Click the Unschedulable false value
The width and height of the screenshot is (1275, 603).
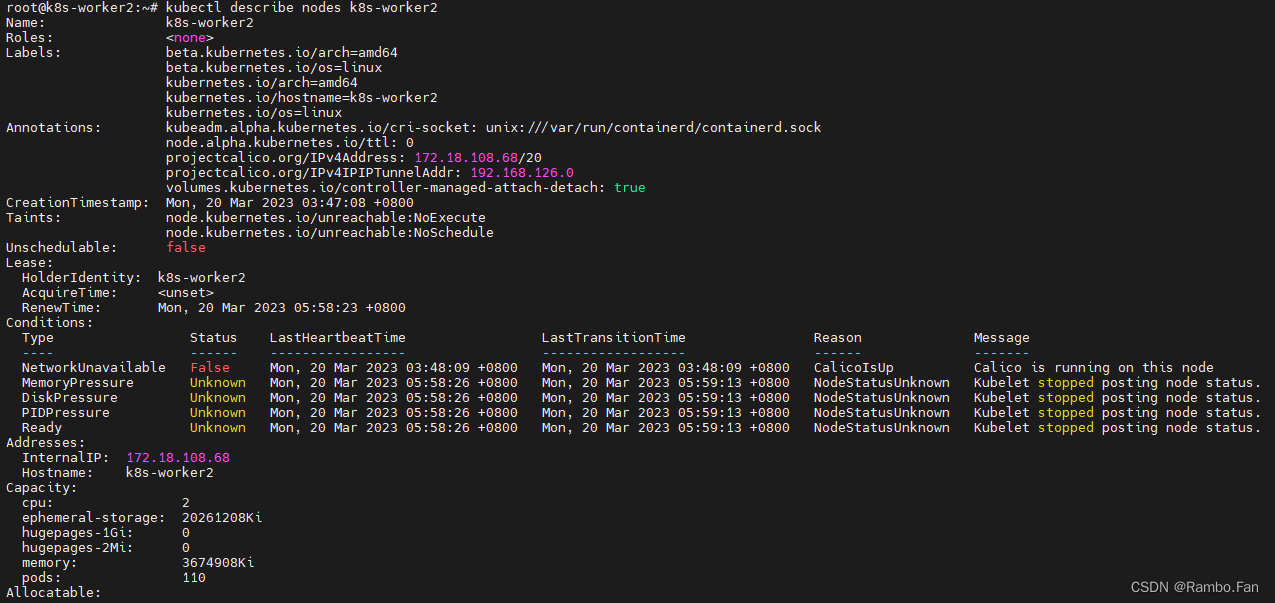click(186, 247)
